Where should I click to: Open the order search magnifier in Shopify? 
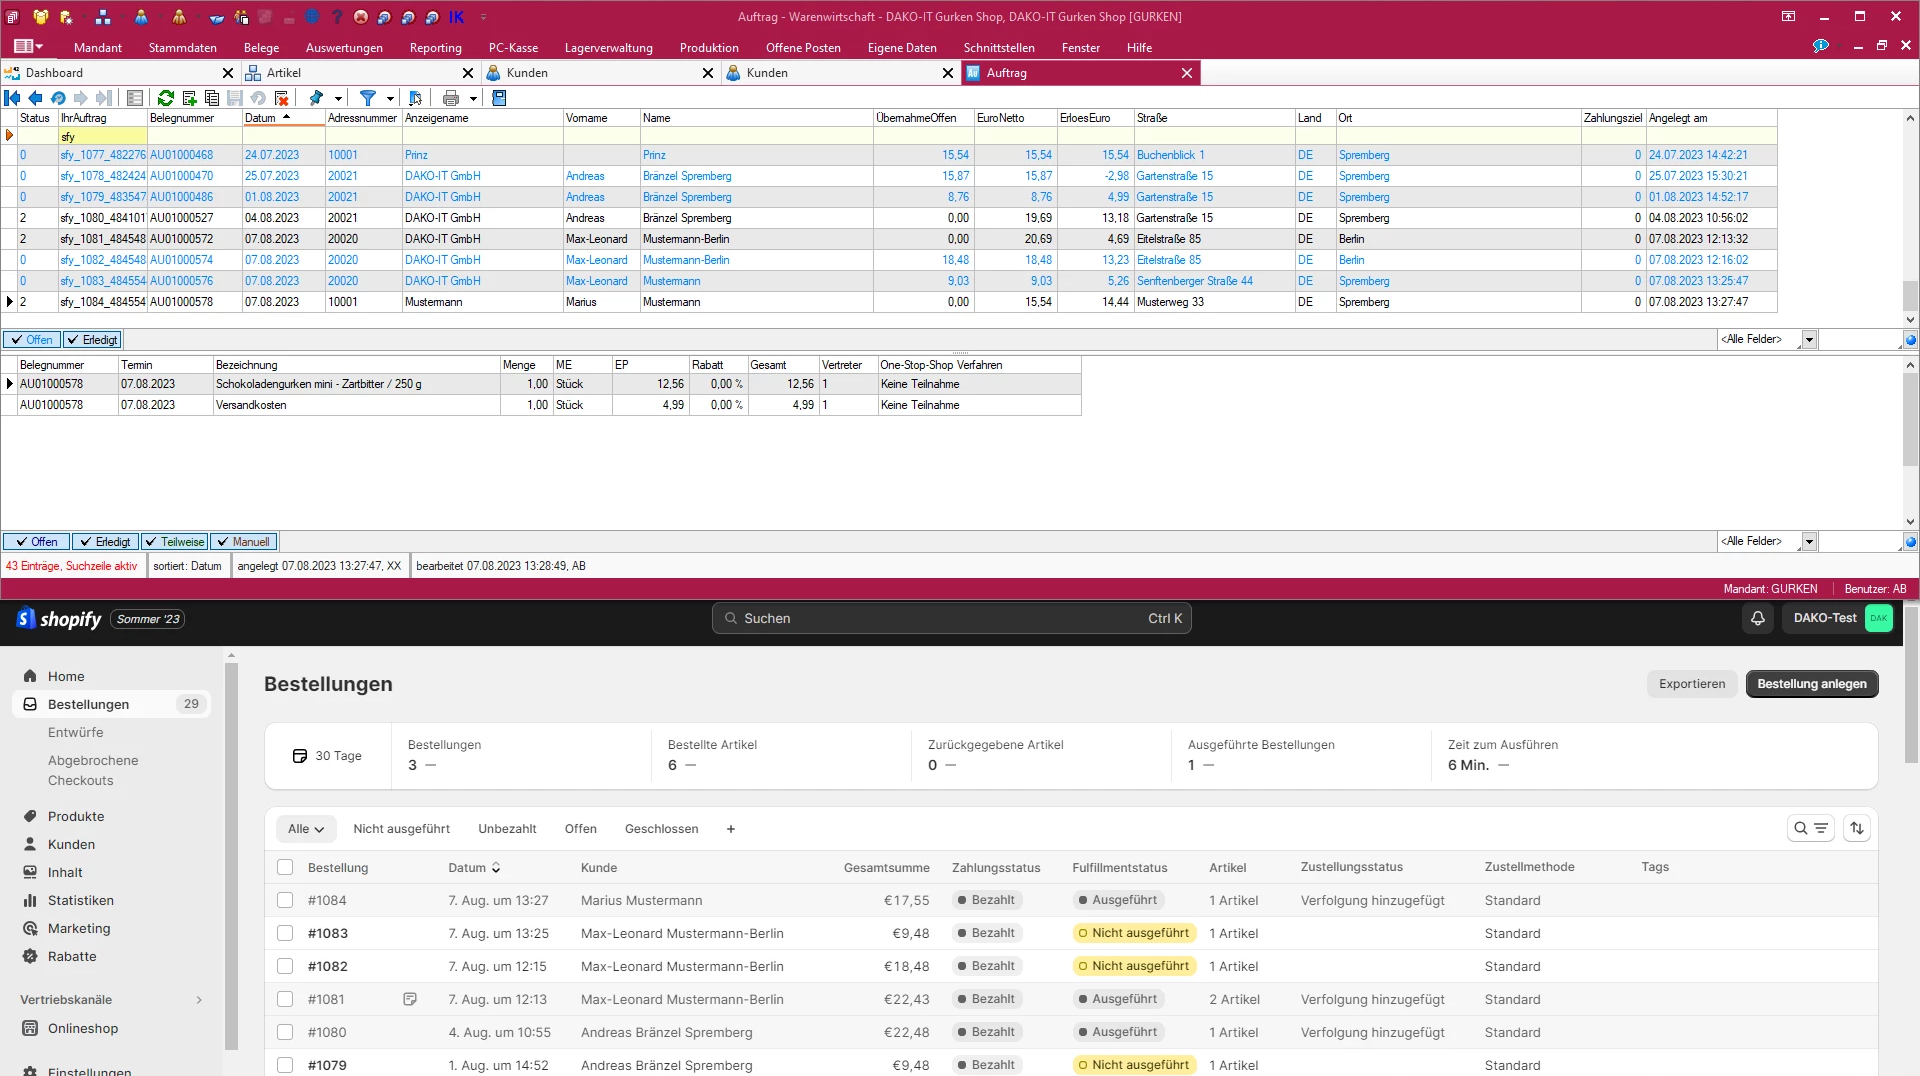[1800, 828]
